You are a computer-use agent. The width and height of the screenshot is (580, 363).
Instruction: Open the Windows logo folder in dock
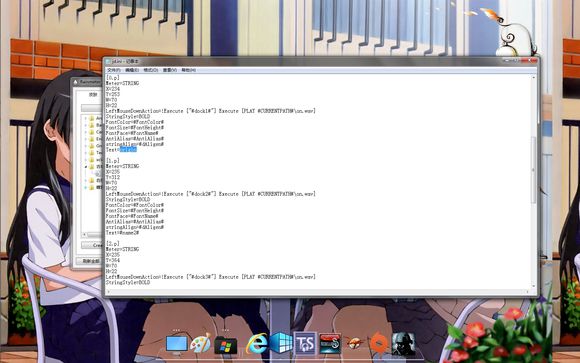[225, 345]
